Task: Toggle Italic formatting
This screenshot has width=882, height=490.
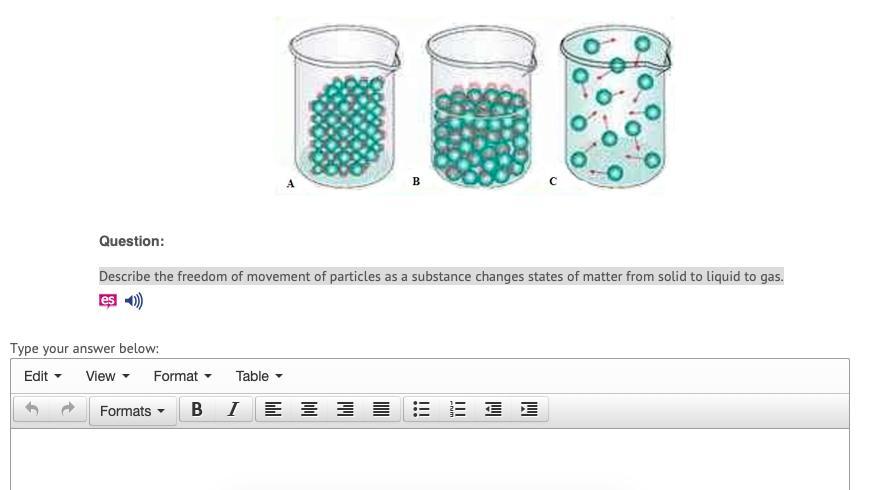Action: click(x=233, y=410)
